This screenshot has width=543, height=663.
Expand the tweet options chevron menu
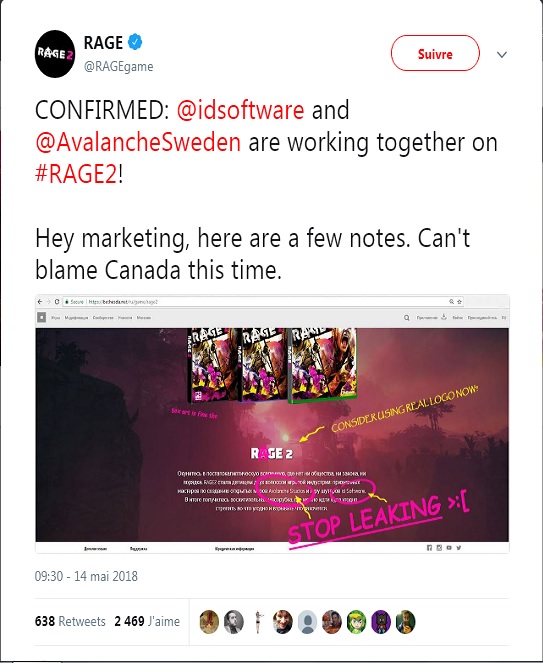coord(502,55)
